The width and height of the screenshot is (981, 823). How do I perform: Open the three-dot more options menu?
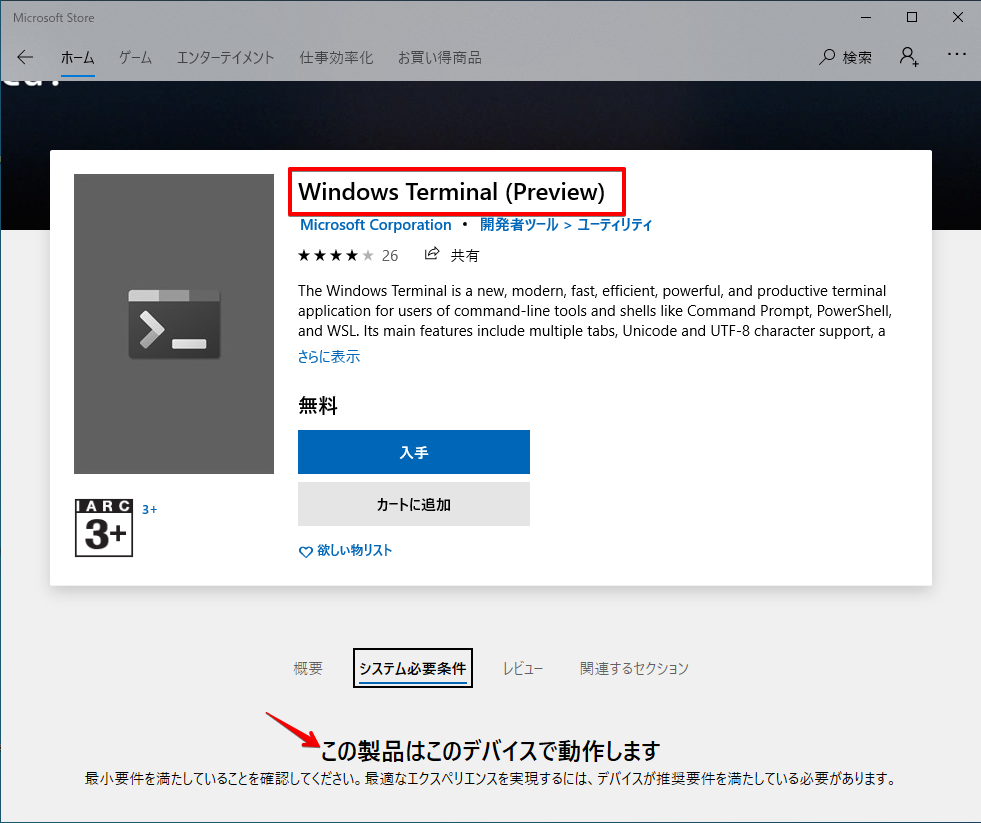[x=957, y=54]
